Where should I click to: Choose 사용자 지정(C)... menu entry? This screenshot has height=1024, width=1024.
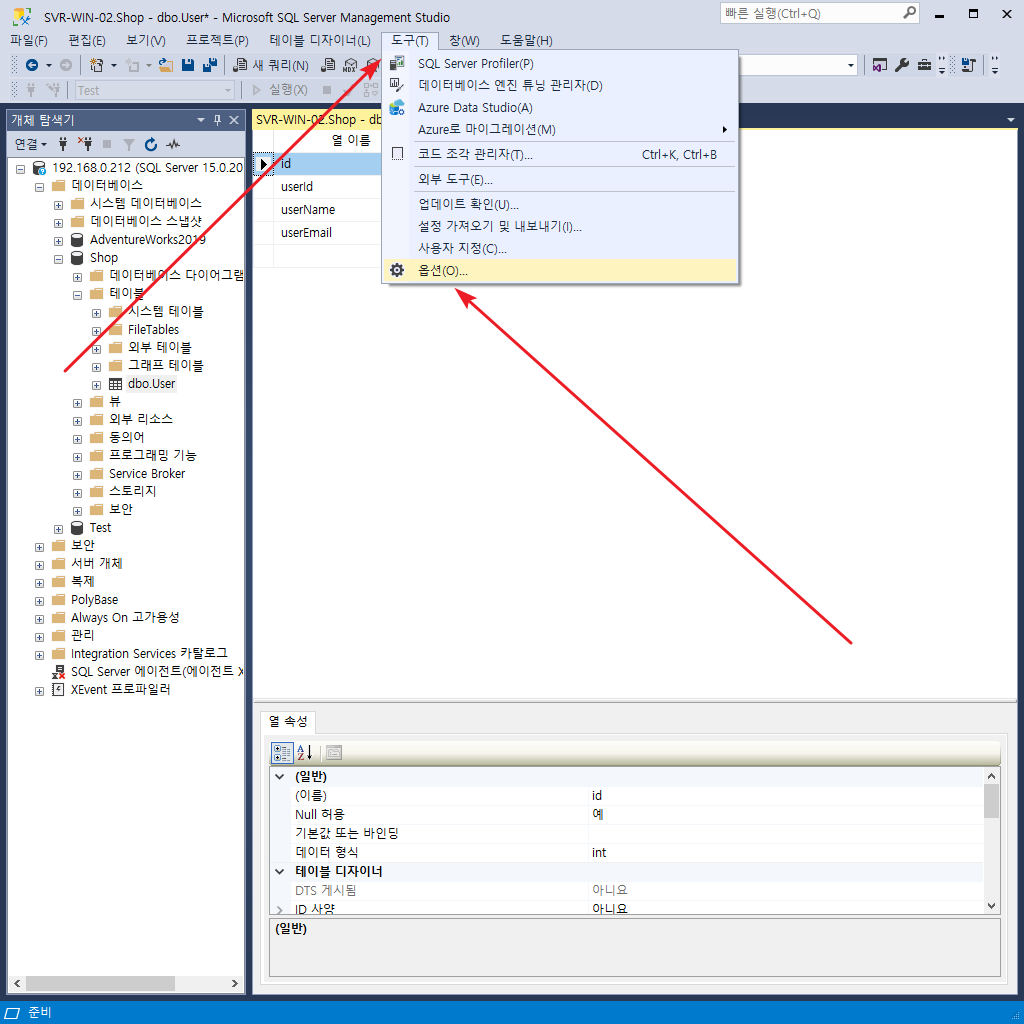click(560, 248)
